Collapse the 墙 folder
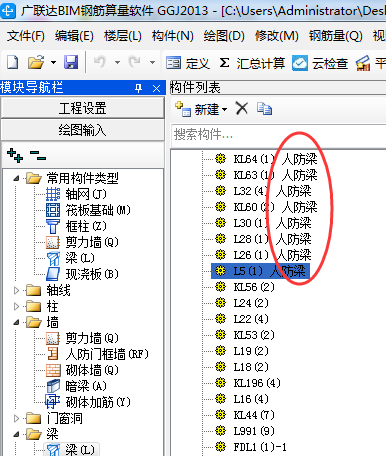The height and width of the screenshot is (456, 386). [x=16, y=322]
